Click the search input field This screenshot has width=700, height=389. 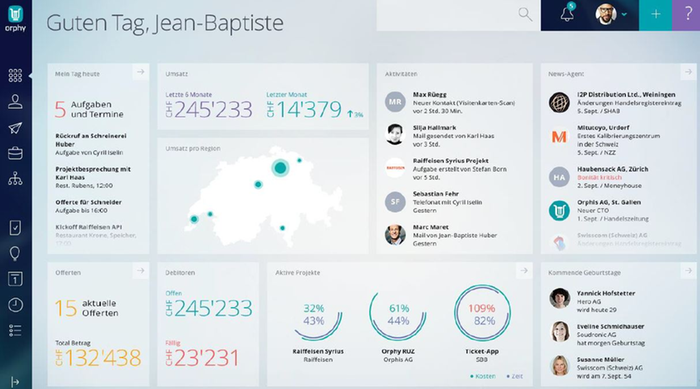458,15
